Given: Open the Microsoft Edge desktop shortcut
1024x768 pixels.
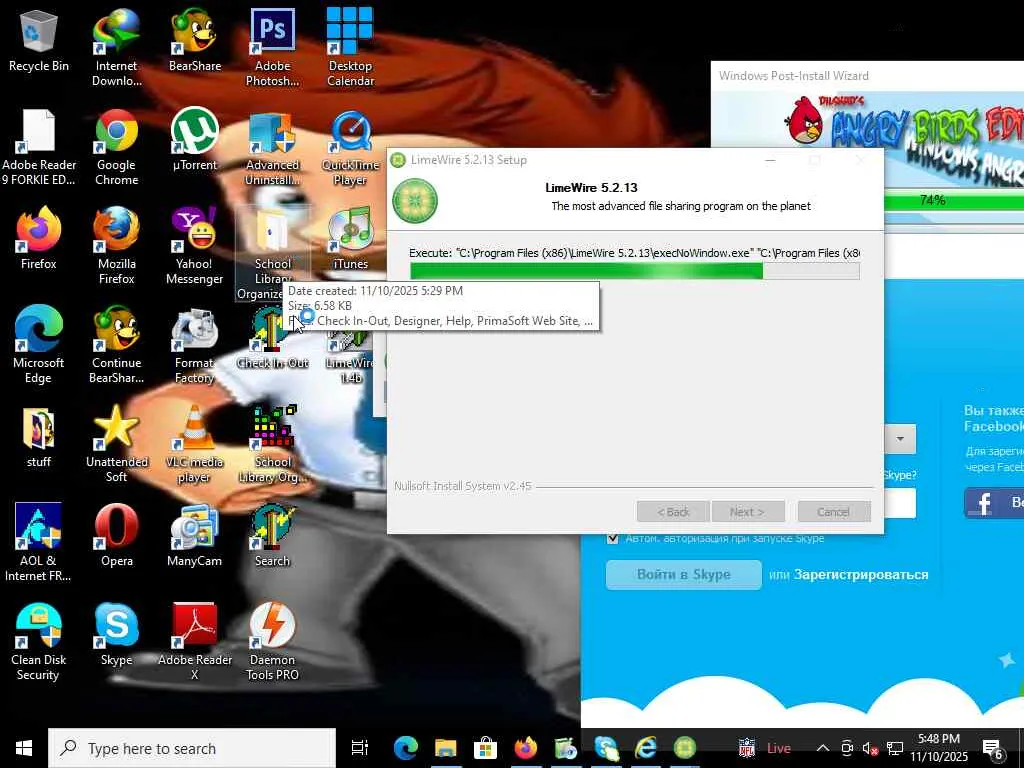Looking at the screenshot, I should coord(39,345).
